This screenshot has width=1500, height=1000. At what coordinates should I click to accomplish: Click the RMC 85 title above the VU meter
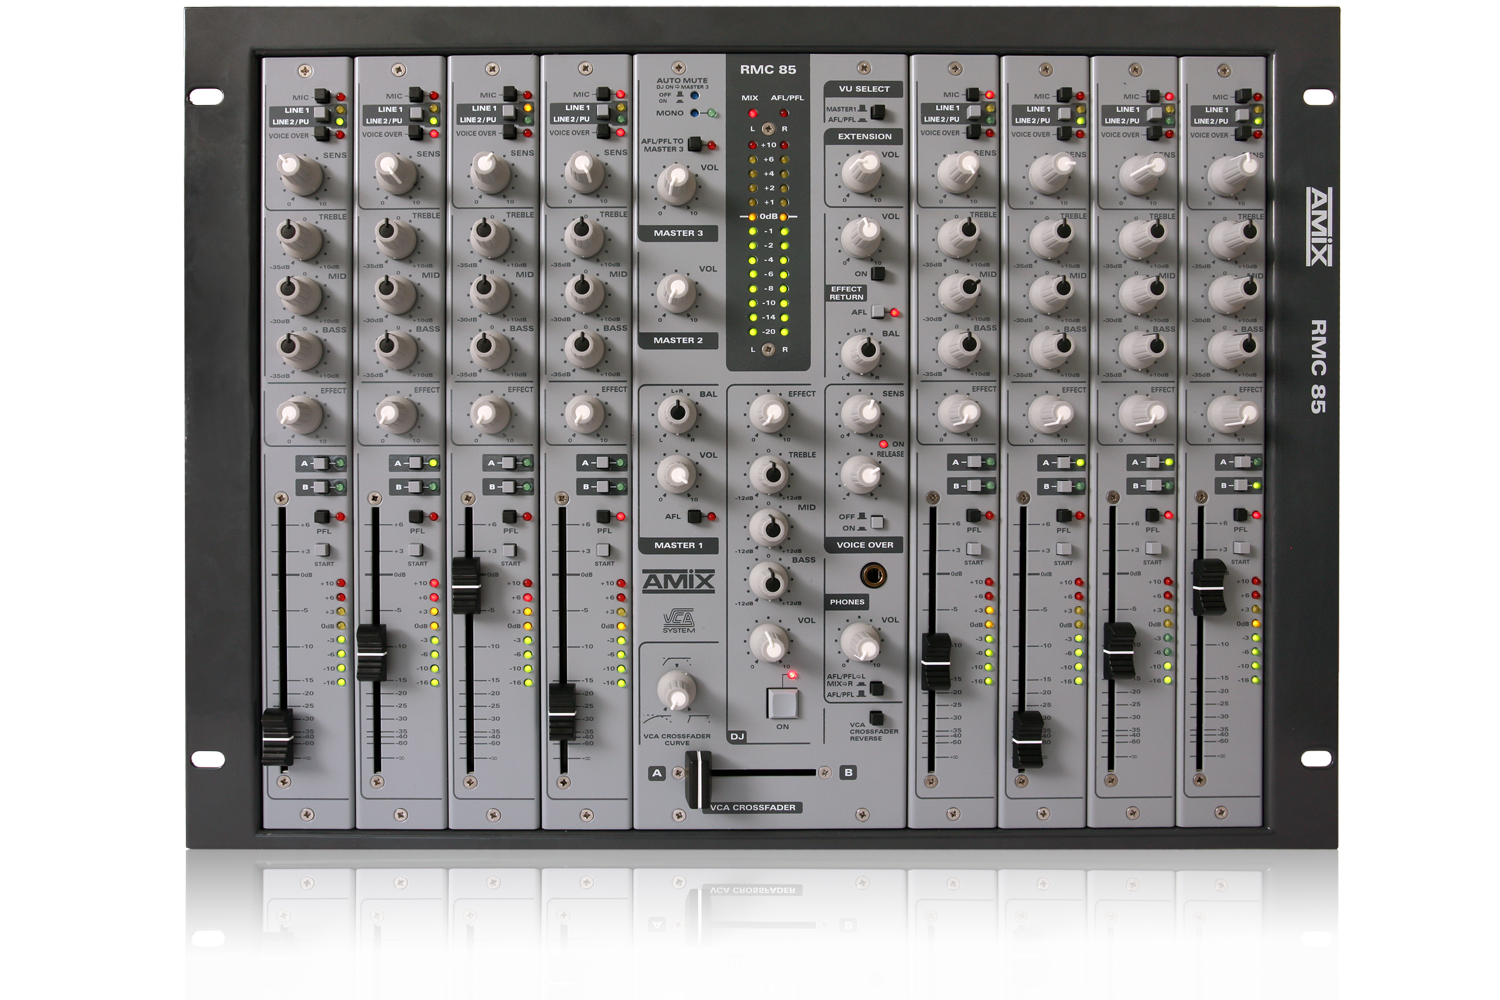[768, 70]
